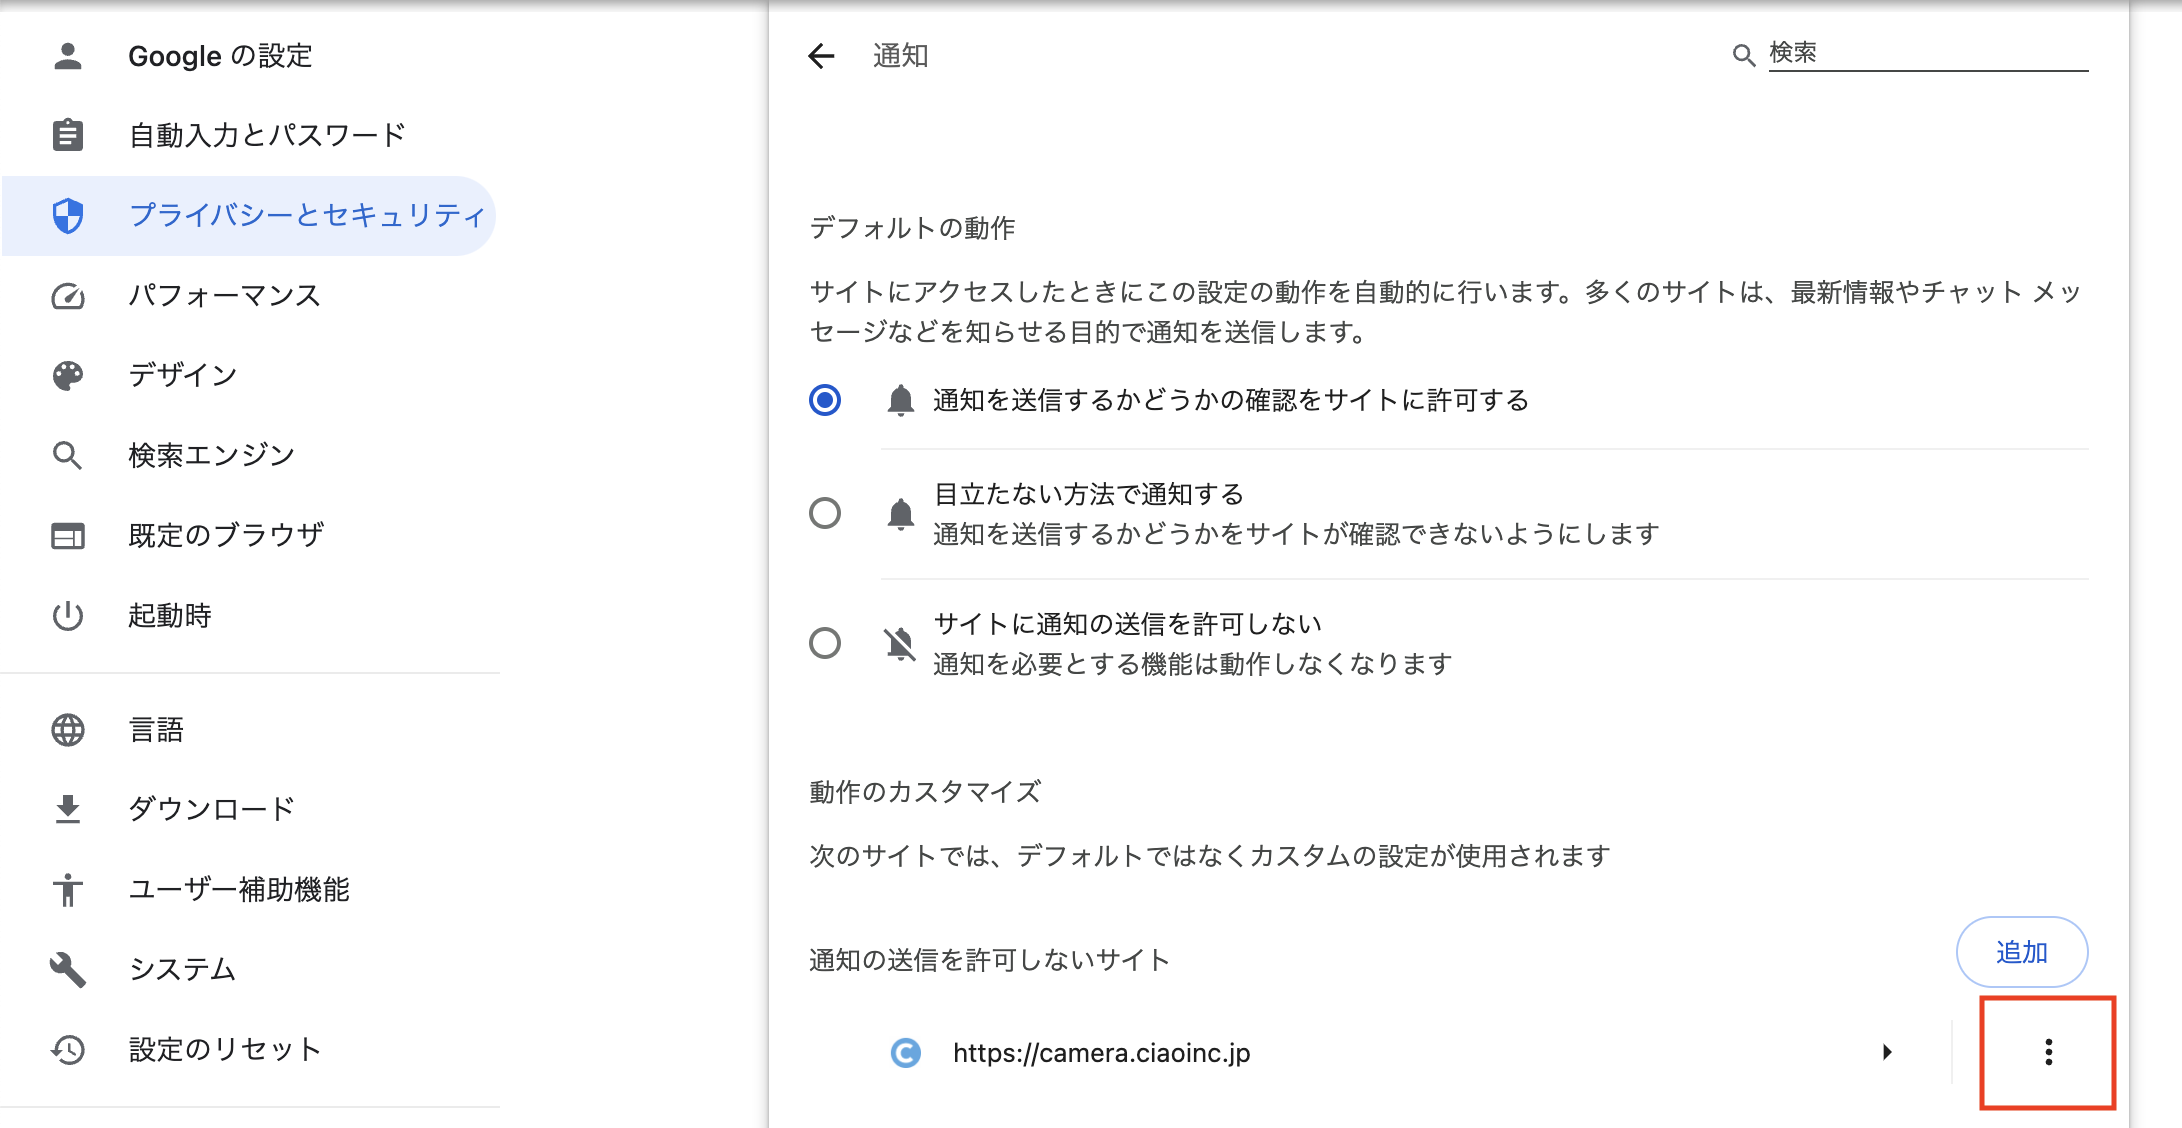Click the 追加 button
The width and height of the screenshot is (2182, 1128).
point(2021,952)
